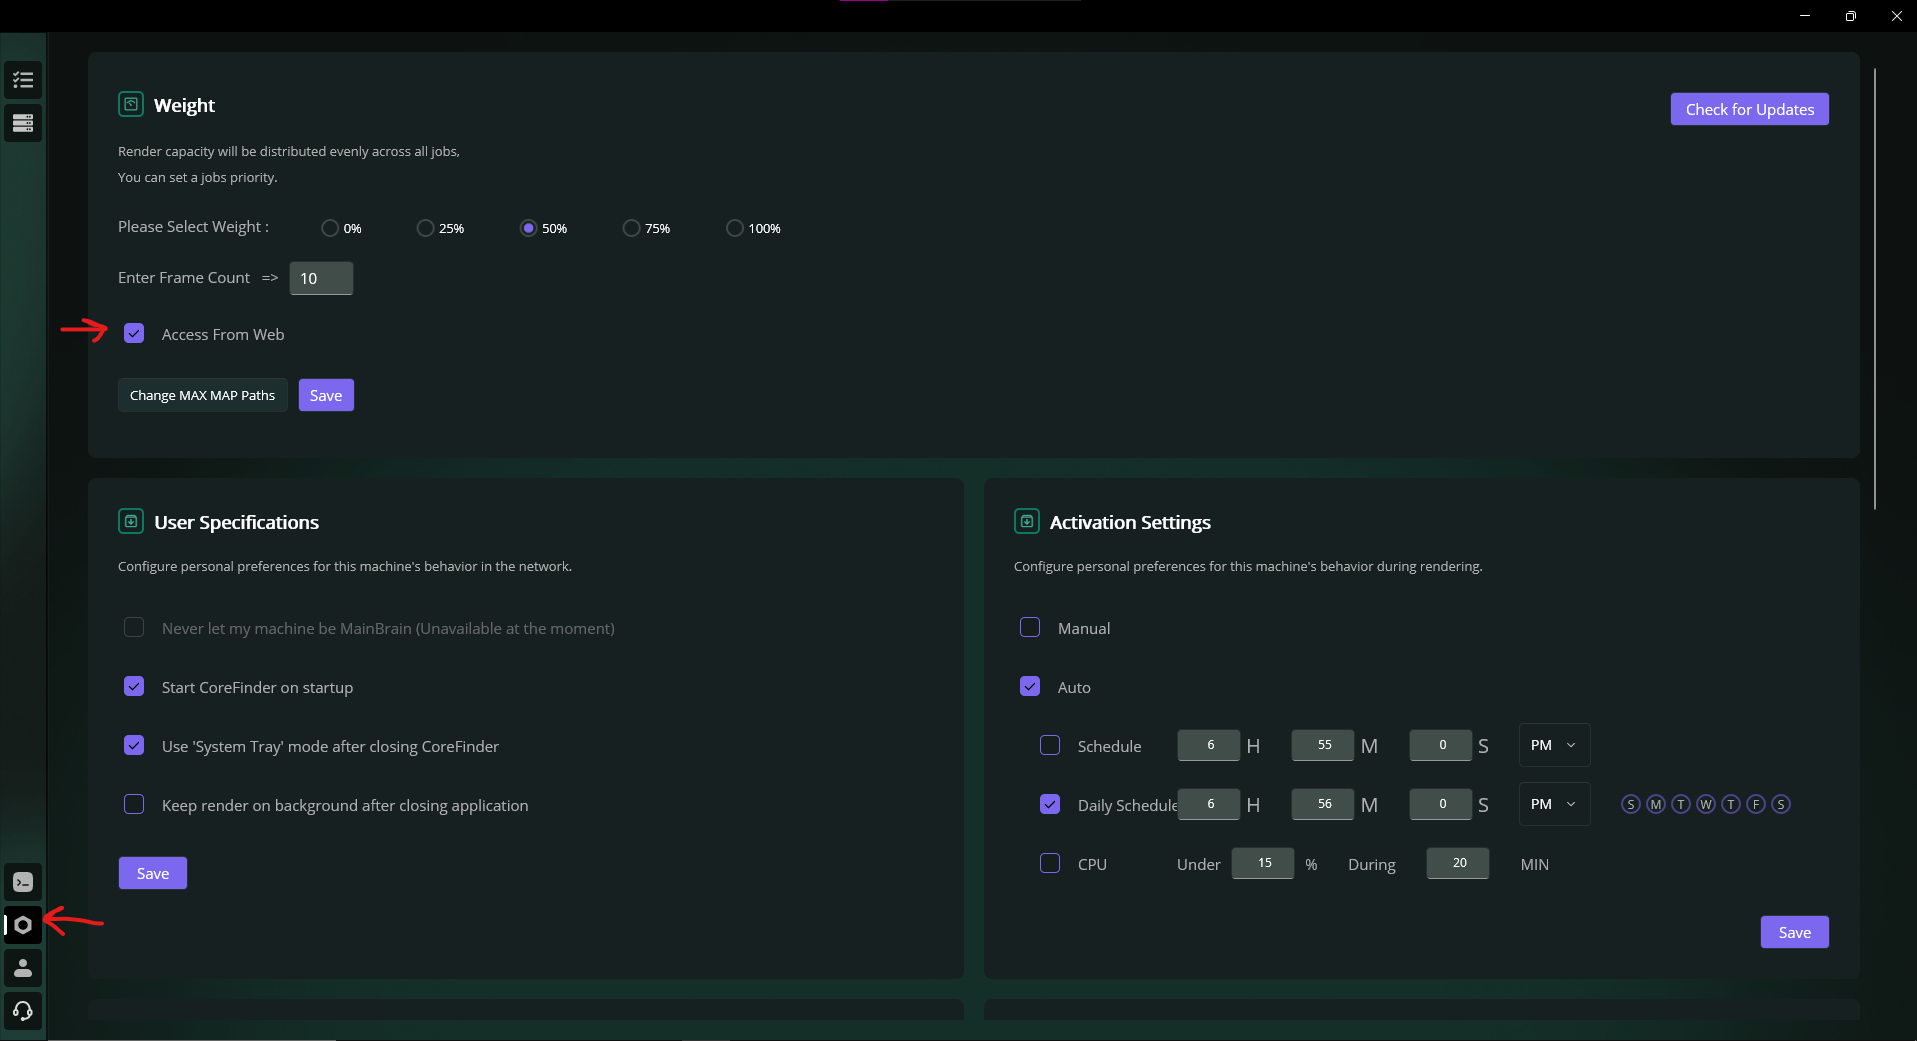The image size is (1917, 1041).
Task: Click the Check for Updates button
Action: (1749, 109)
